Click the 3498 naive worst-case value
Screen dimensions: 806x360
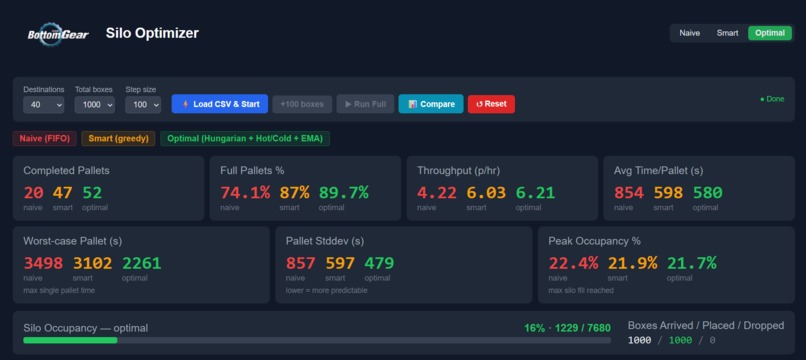point(43,263)
